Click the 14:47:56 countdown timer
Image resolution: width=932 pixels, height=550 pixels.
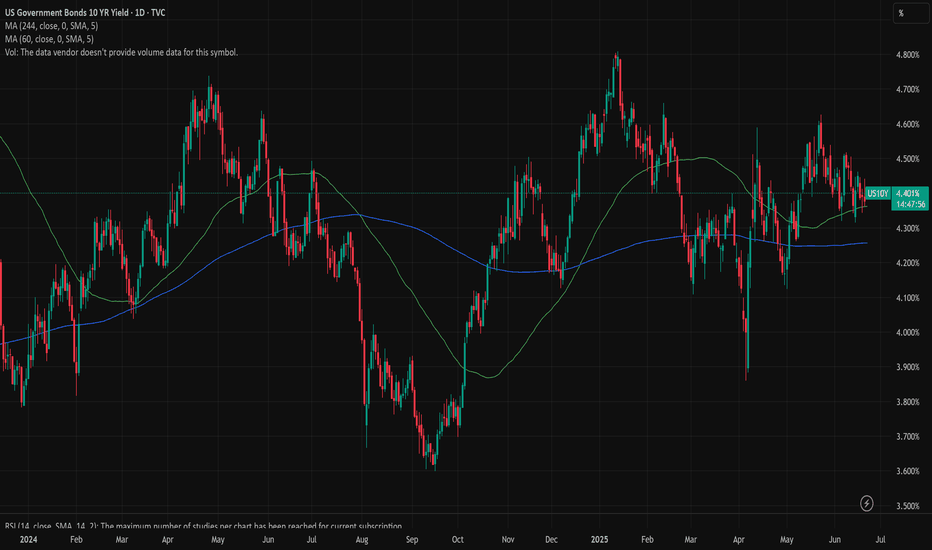tap(911, 204)
